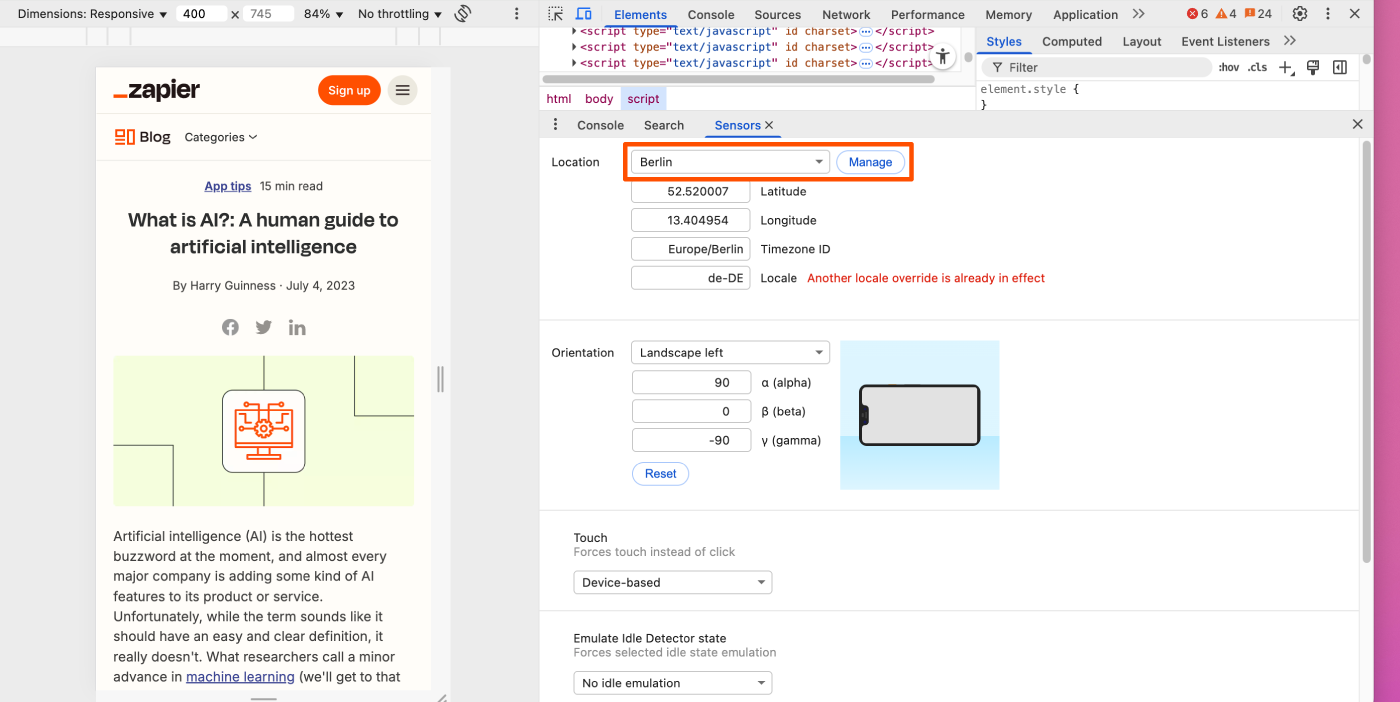This screenshot has width=1400, height=702.
Task: Share article on LinkedIn
Action: tap(297, 327)
